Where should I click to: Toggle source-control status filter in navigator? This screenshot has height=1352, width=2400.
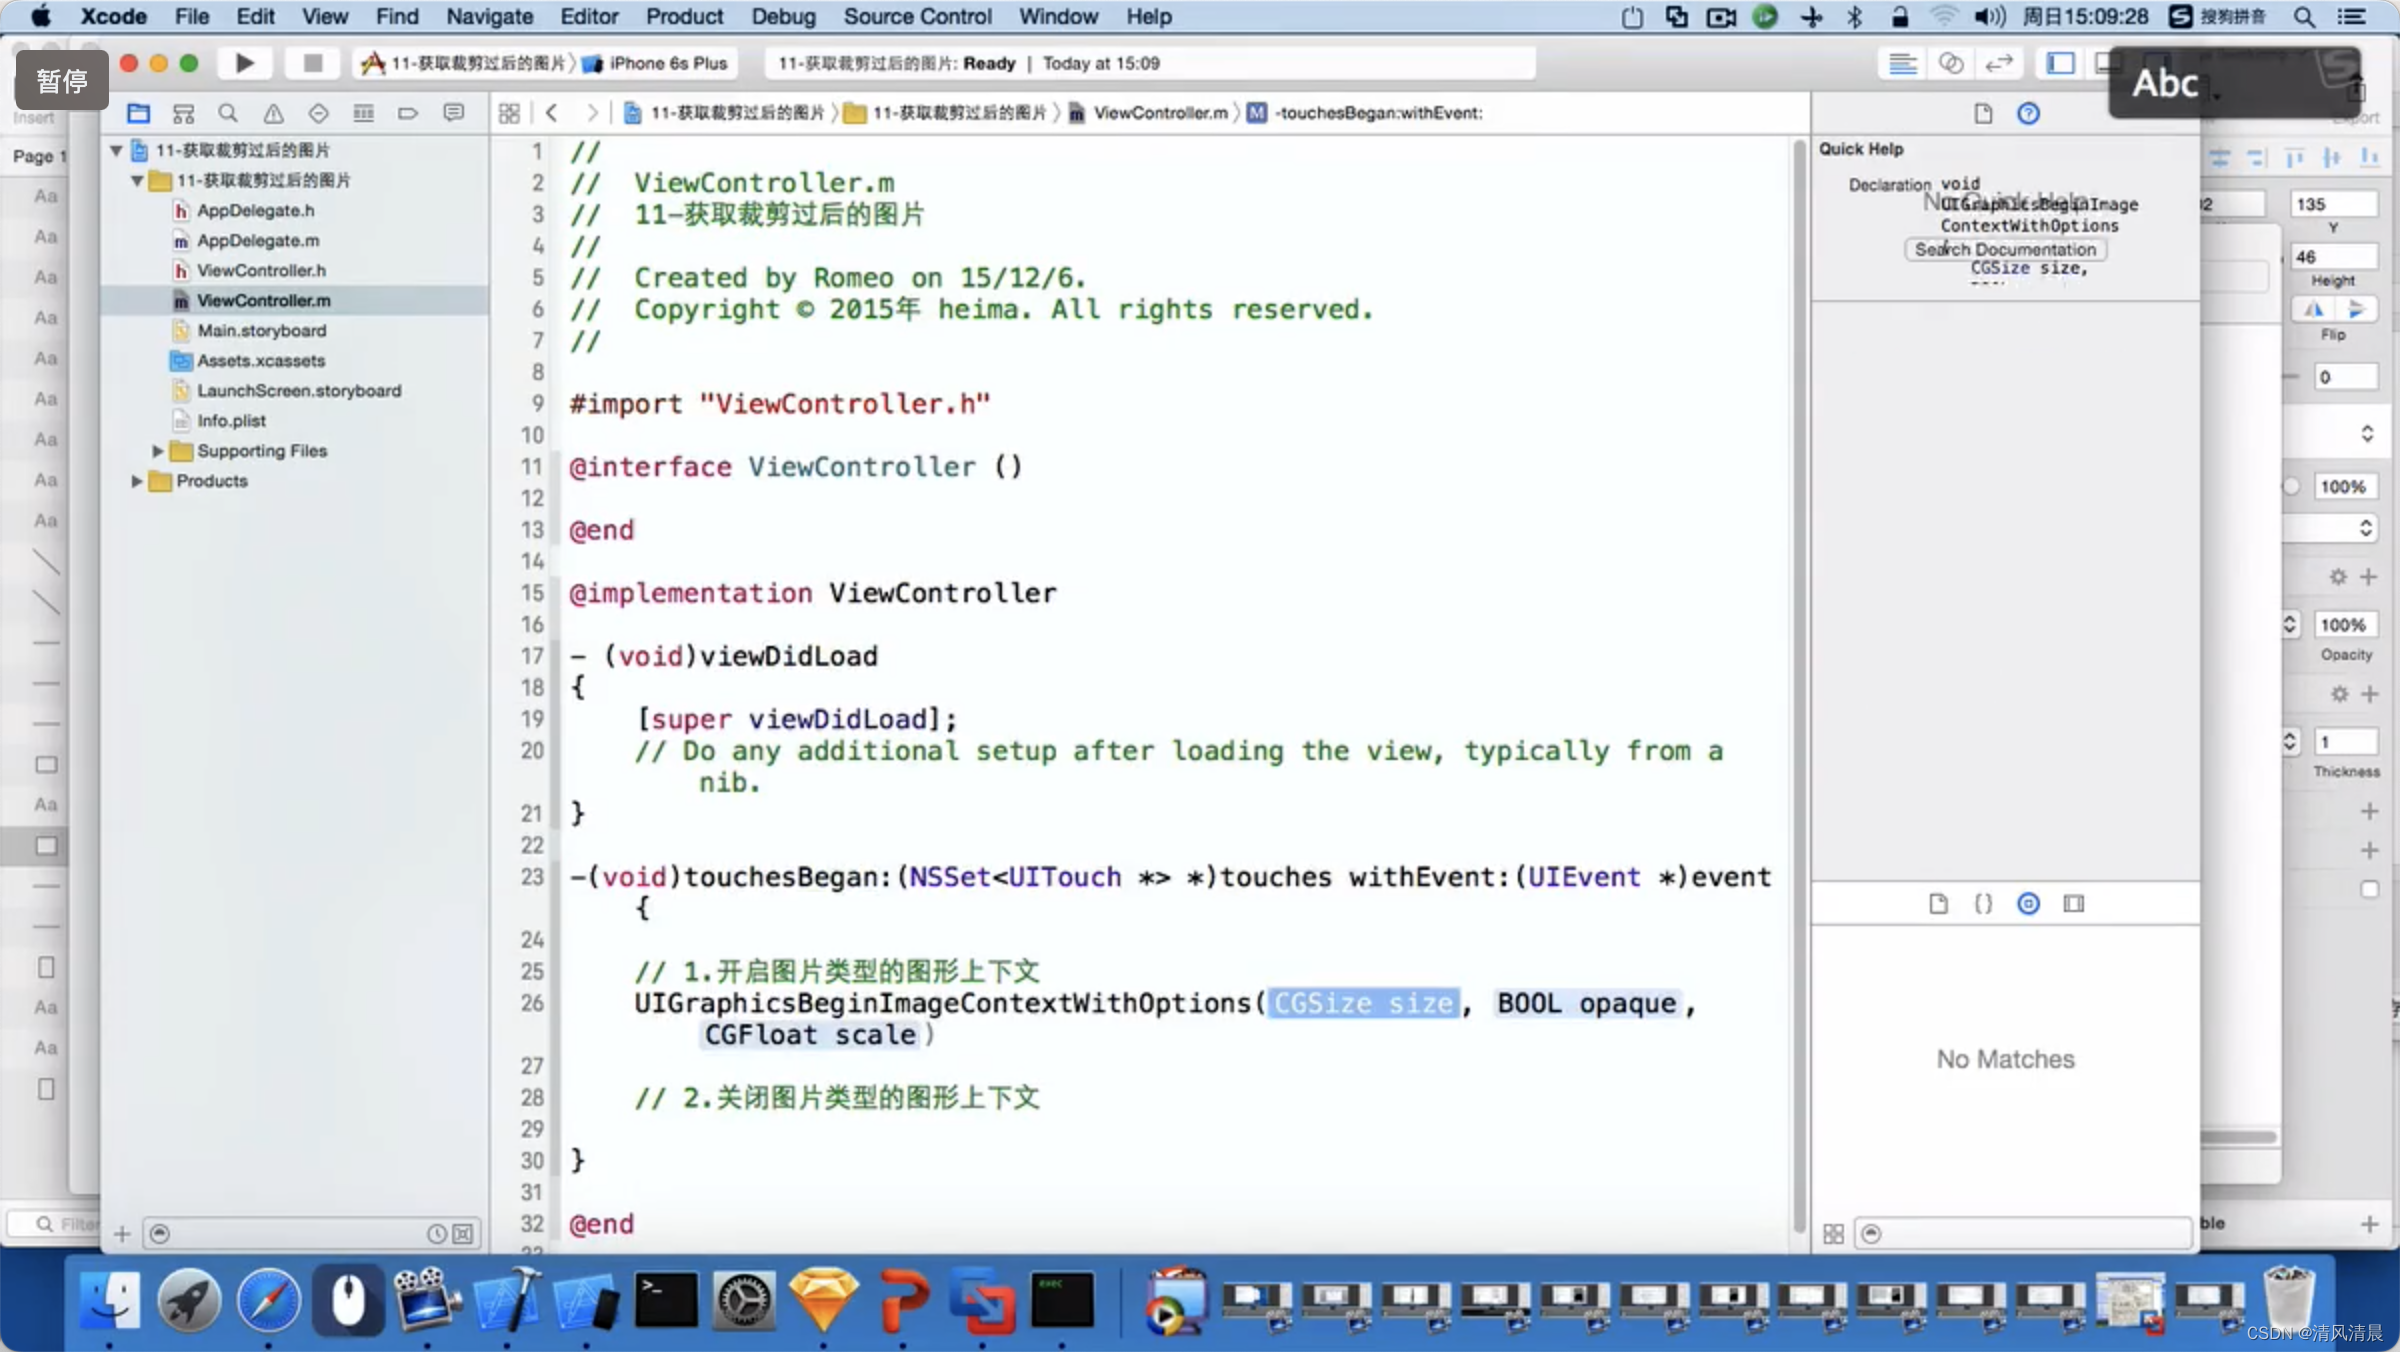463,1234
